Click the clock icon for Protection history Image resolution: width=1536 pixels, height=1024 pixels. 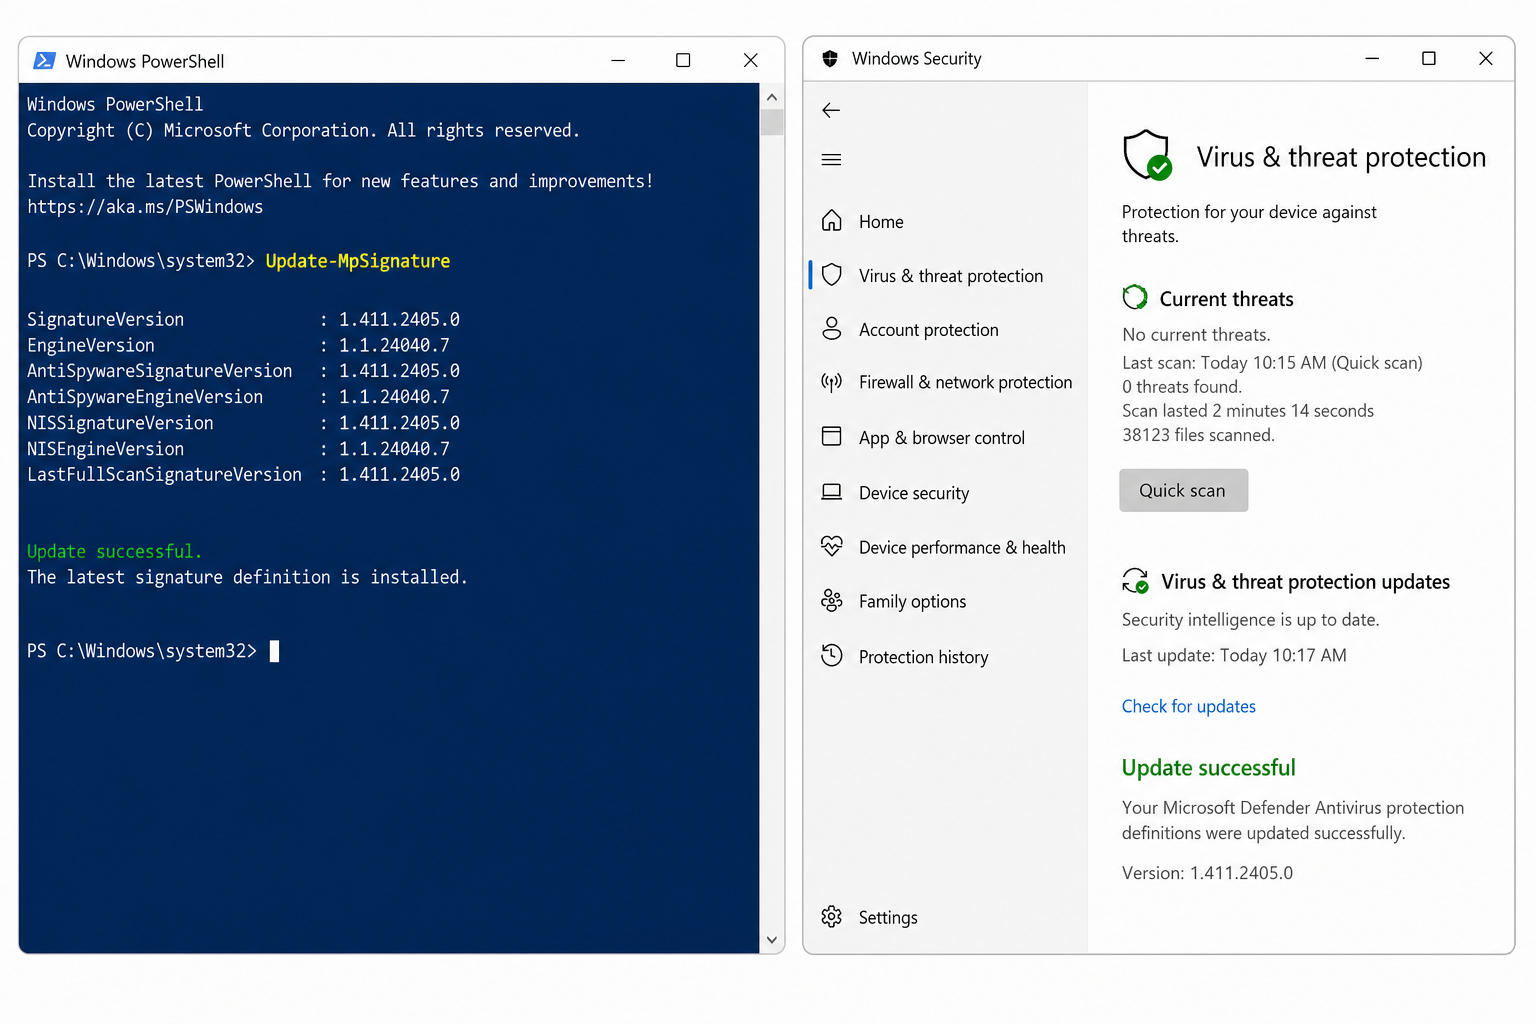(x=832, y=656)
